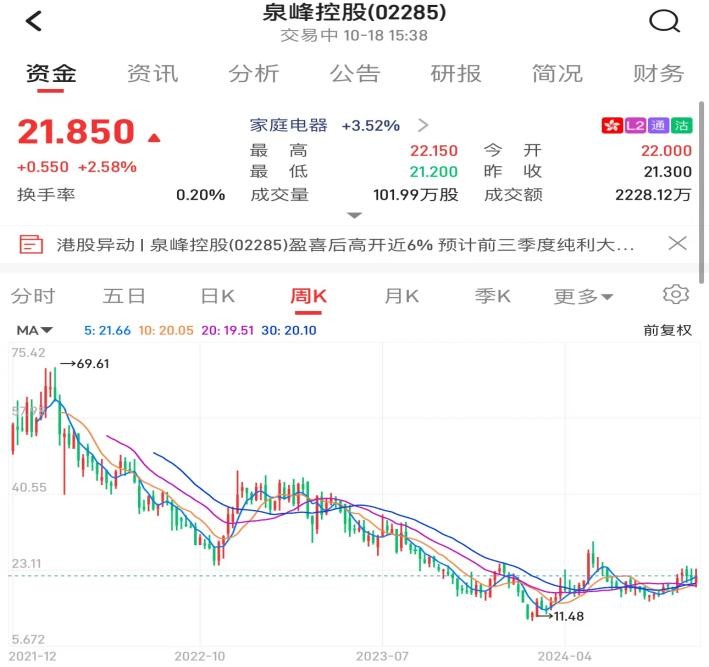Tap trading status 交易中 10-18 15:38
The width and height of the screenshot is (709, 667).
(x=354, y=35)
